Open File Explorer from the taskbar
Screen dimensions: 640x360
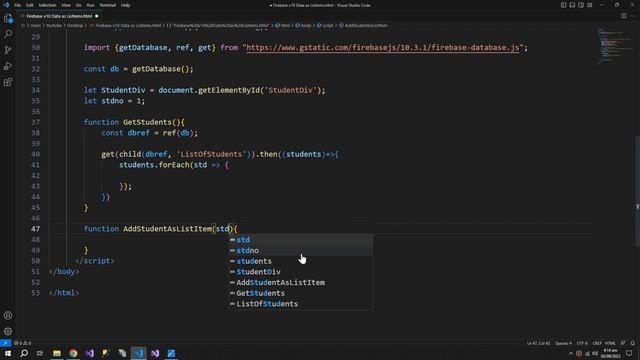tap(57, 353)
